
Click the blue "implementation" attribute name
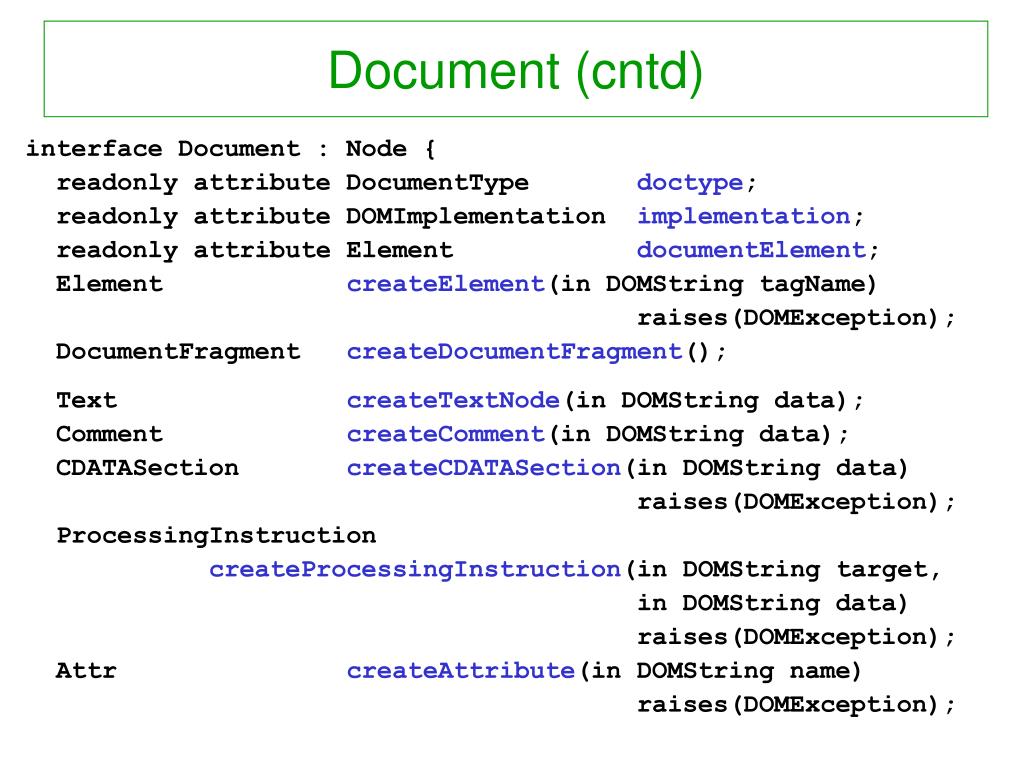pos(743,217)
